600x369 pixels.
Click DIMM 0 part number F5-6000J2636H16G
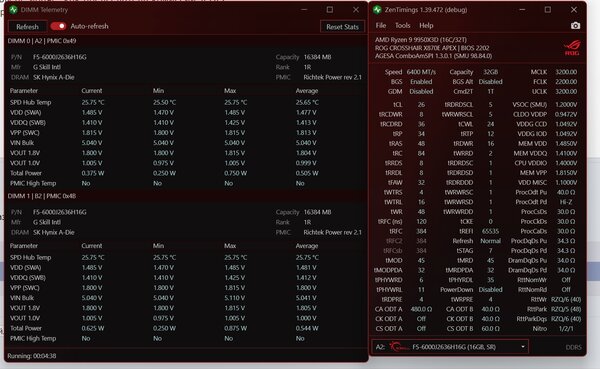[x=60, y=57]
